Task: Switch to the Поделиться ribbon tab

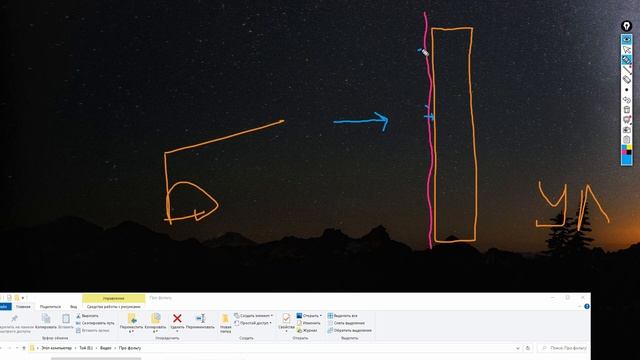Action: click(50, 307)
